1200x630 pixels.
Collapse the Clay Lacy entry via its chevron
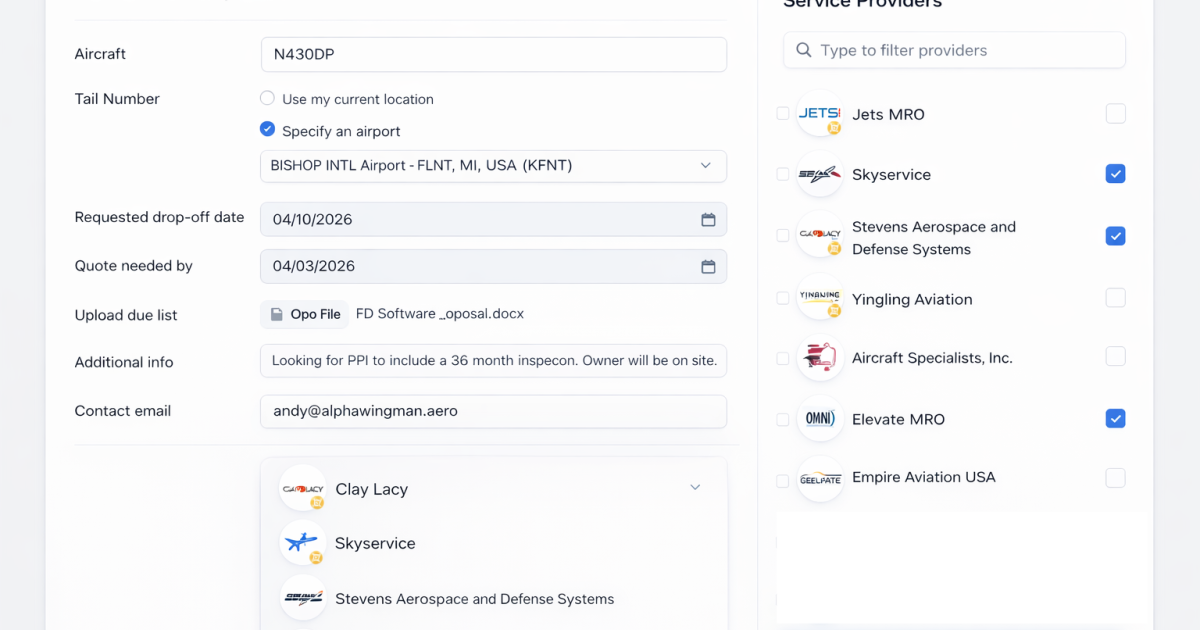695,487
